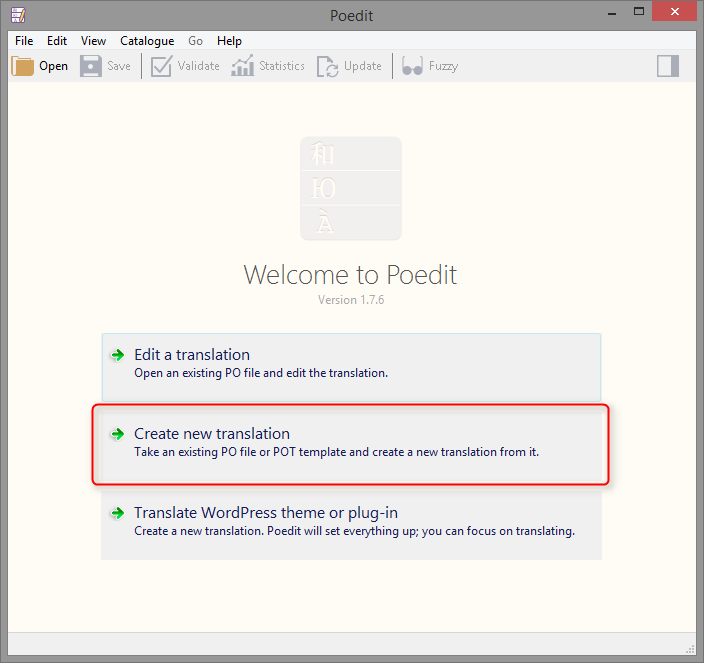Minimize the Poedit window
This screenshot has width=704, height=663.
[x=612, y=13]
